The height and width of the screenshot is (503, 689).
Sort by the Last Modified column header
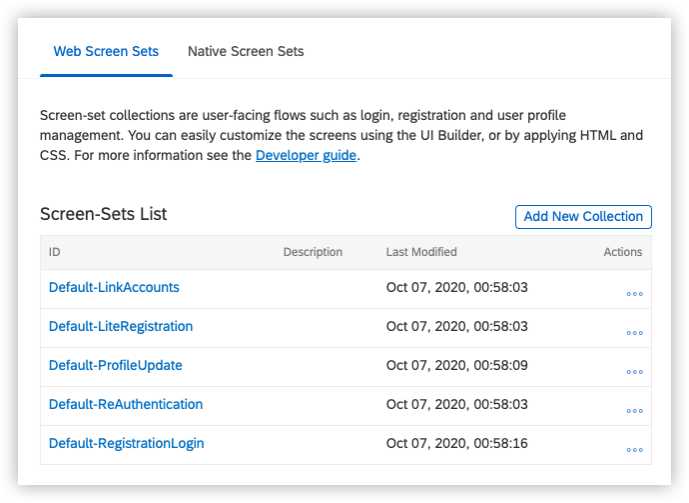421,252
